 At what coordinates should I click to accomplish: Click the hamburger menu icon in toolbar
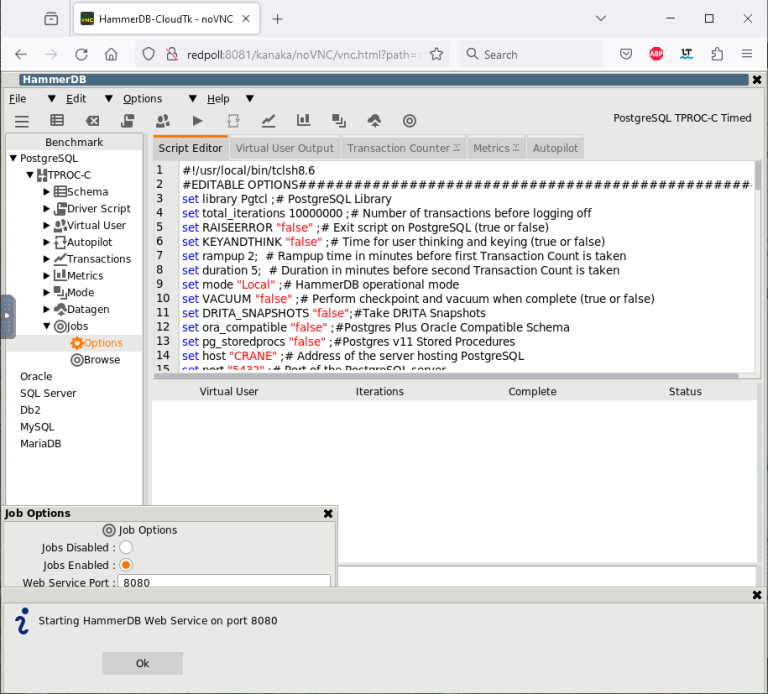tap(21, 121)
